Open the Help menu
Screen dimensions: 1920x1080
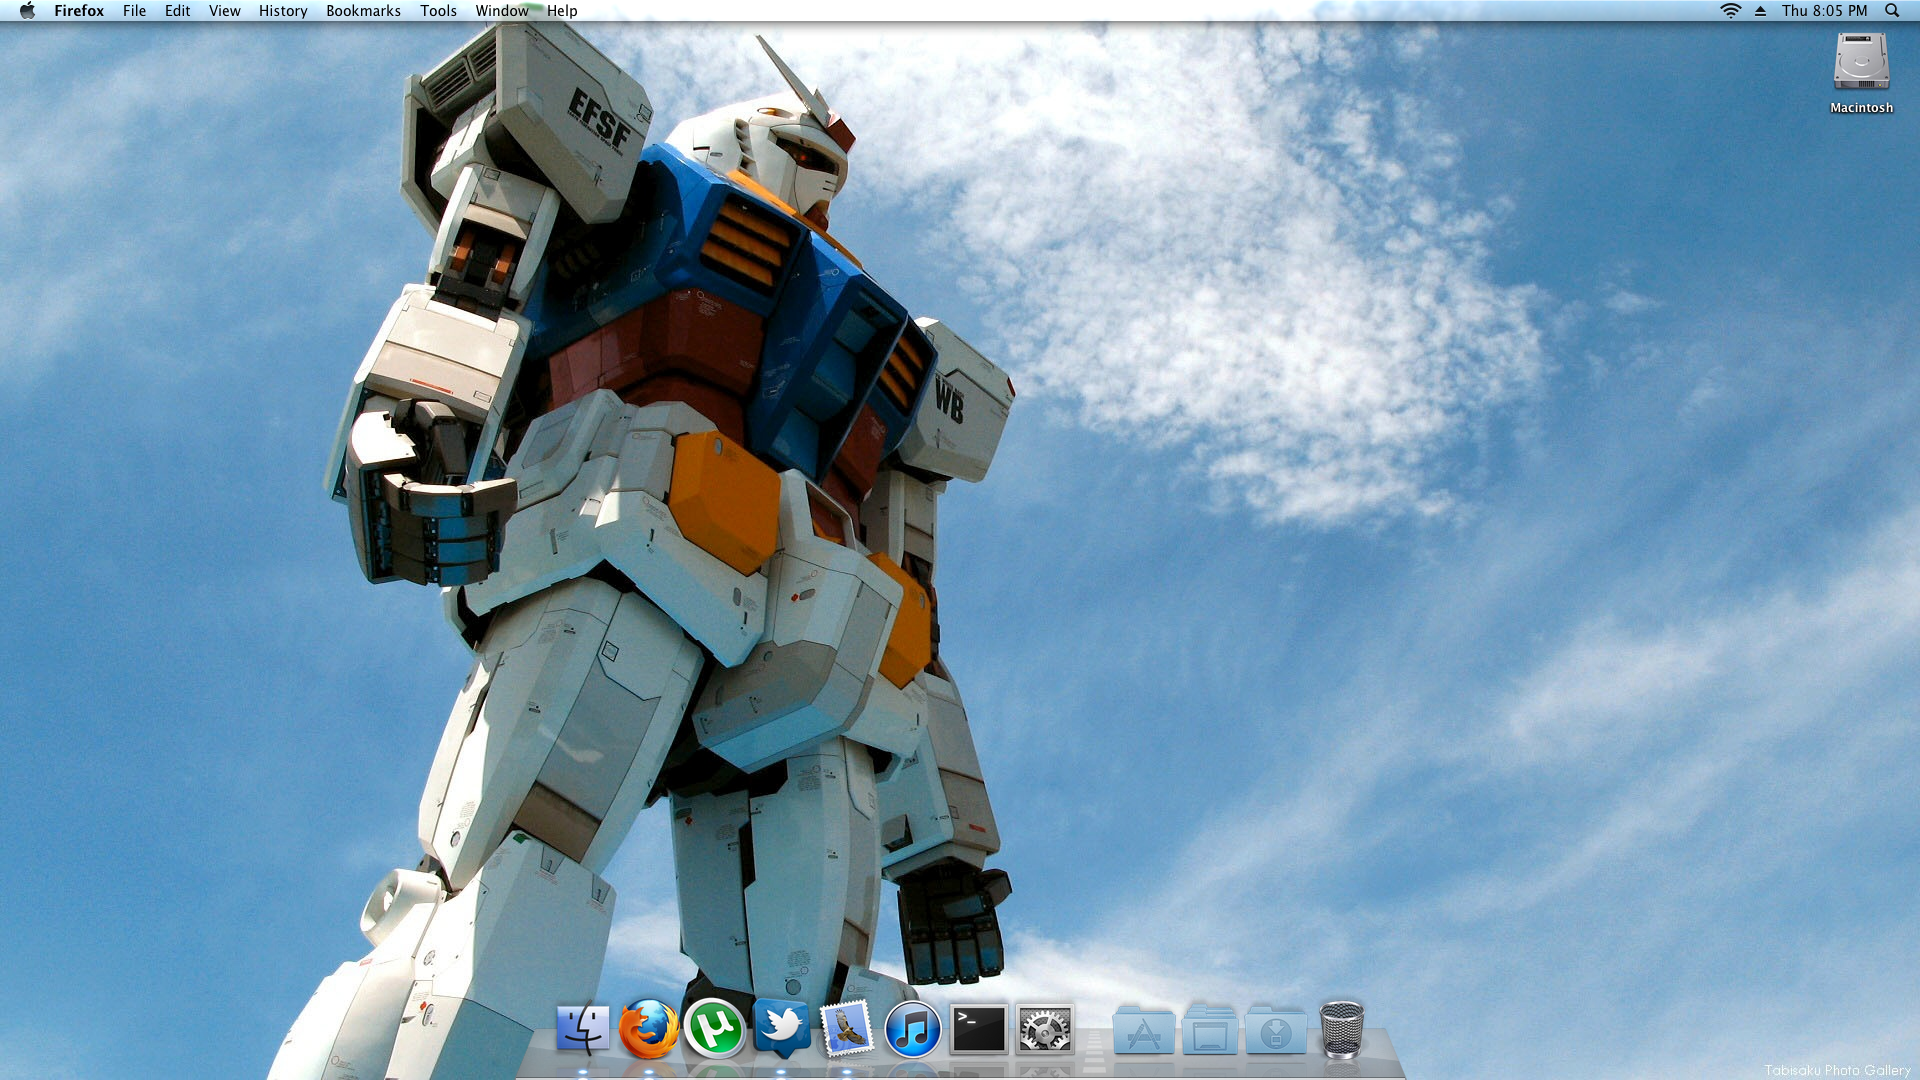(x=562, y=11)
